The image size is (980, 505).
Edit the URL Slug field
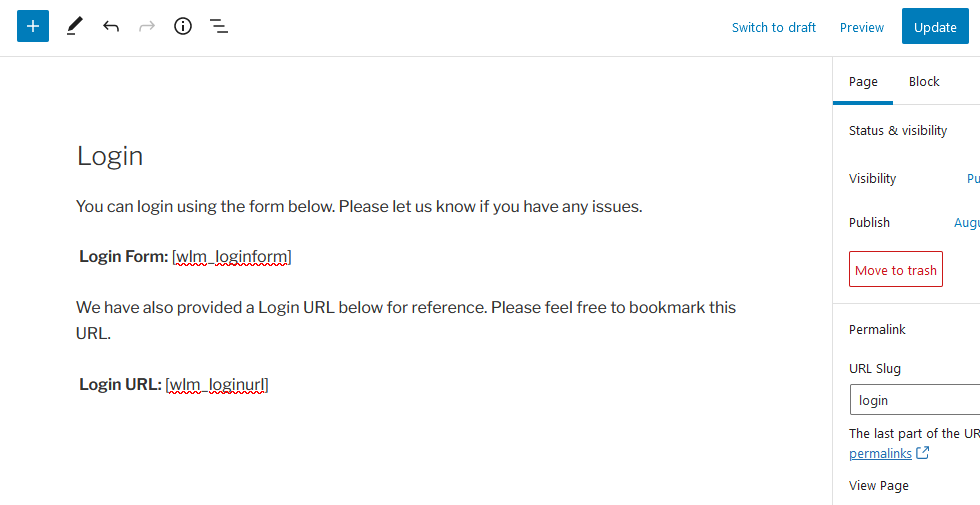coord(915,400)
